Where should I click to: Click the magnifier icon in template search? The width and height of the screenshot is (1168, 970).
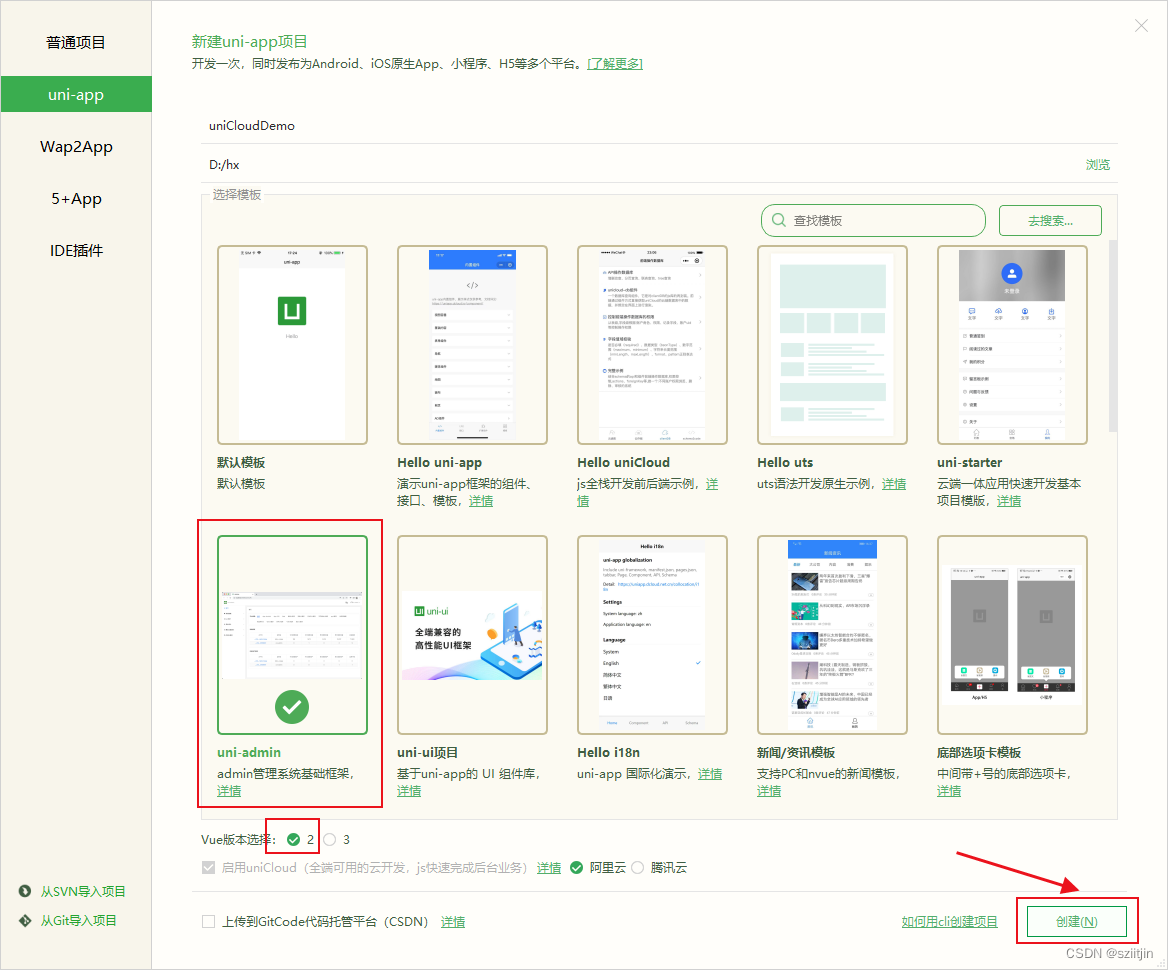(x=778, y=221)
